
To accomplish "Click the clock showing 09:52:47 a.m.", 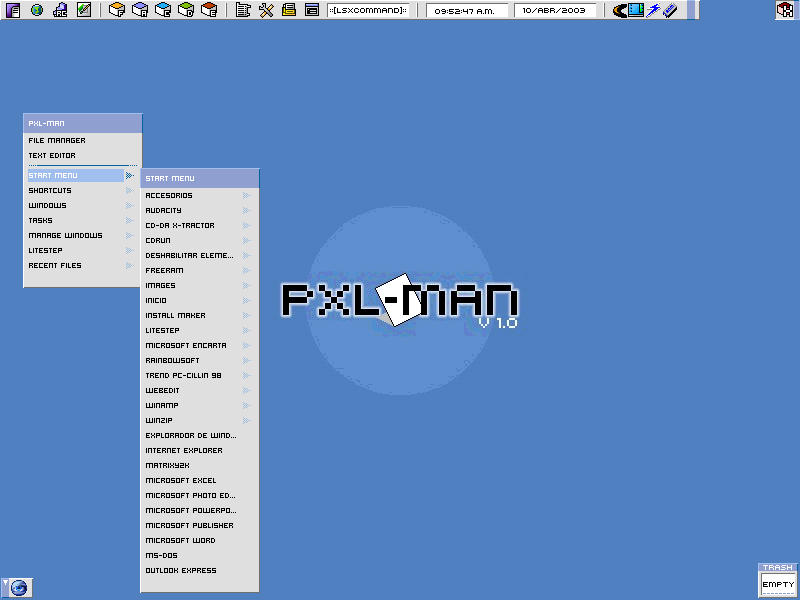I will pyautogui.click(x=467, y=10).
